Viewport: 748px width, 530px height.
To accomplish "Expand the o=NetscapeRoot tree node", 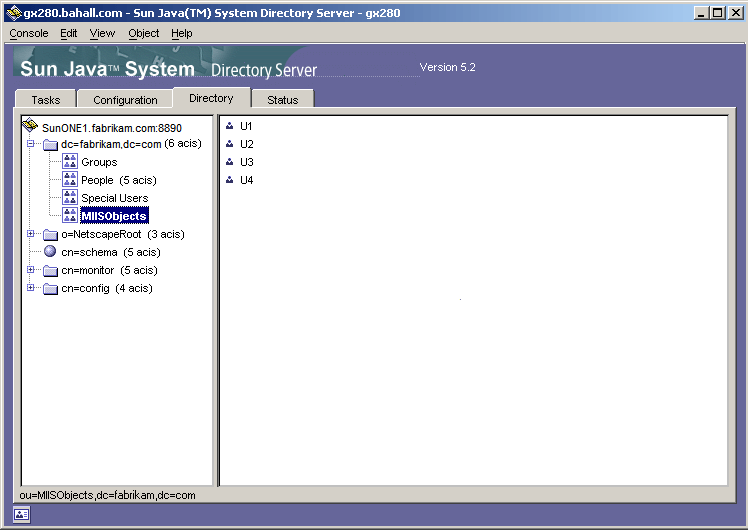I will 31,234.
